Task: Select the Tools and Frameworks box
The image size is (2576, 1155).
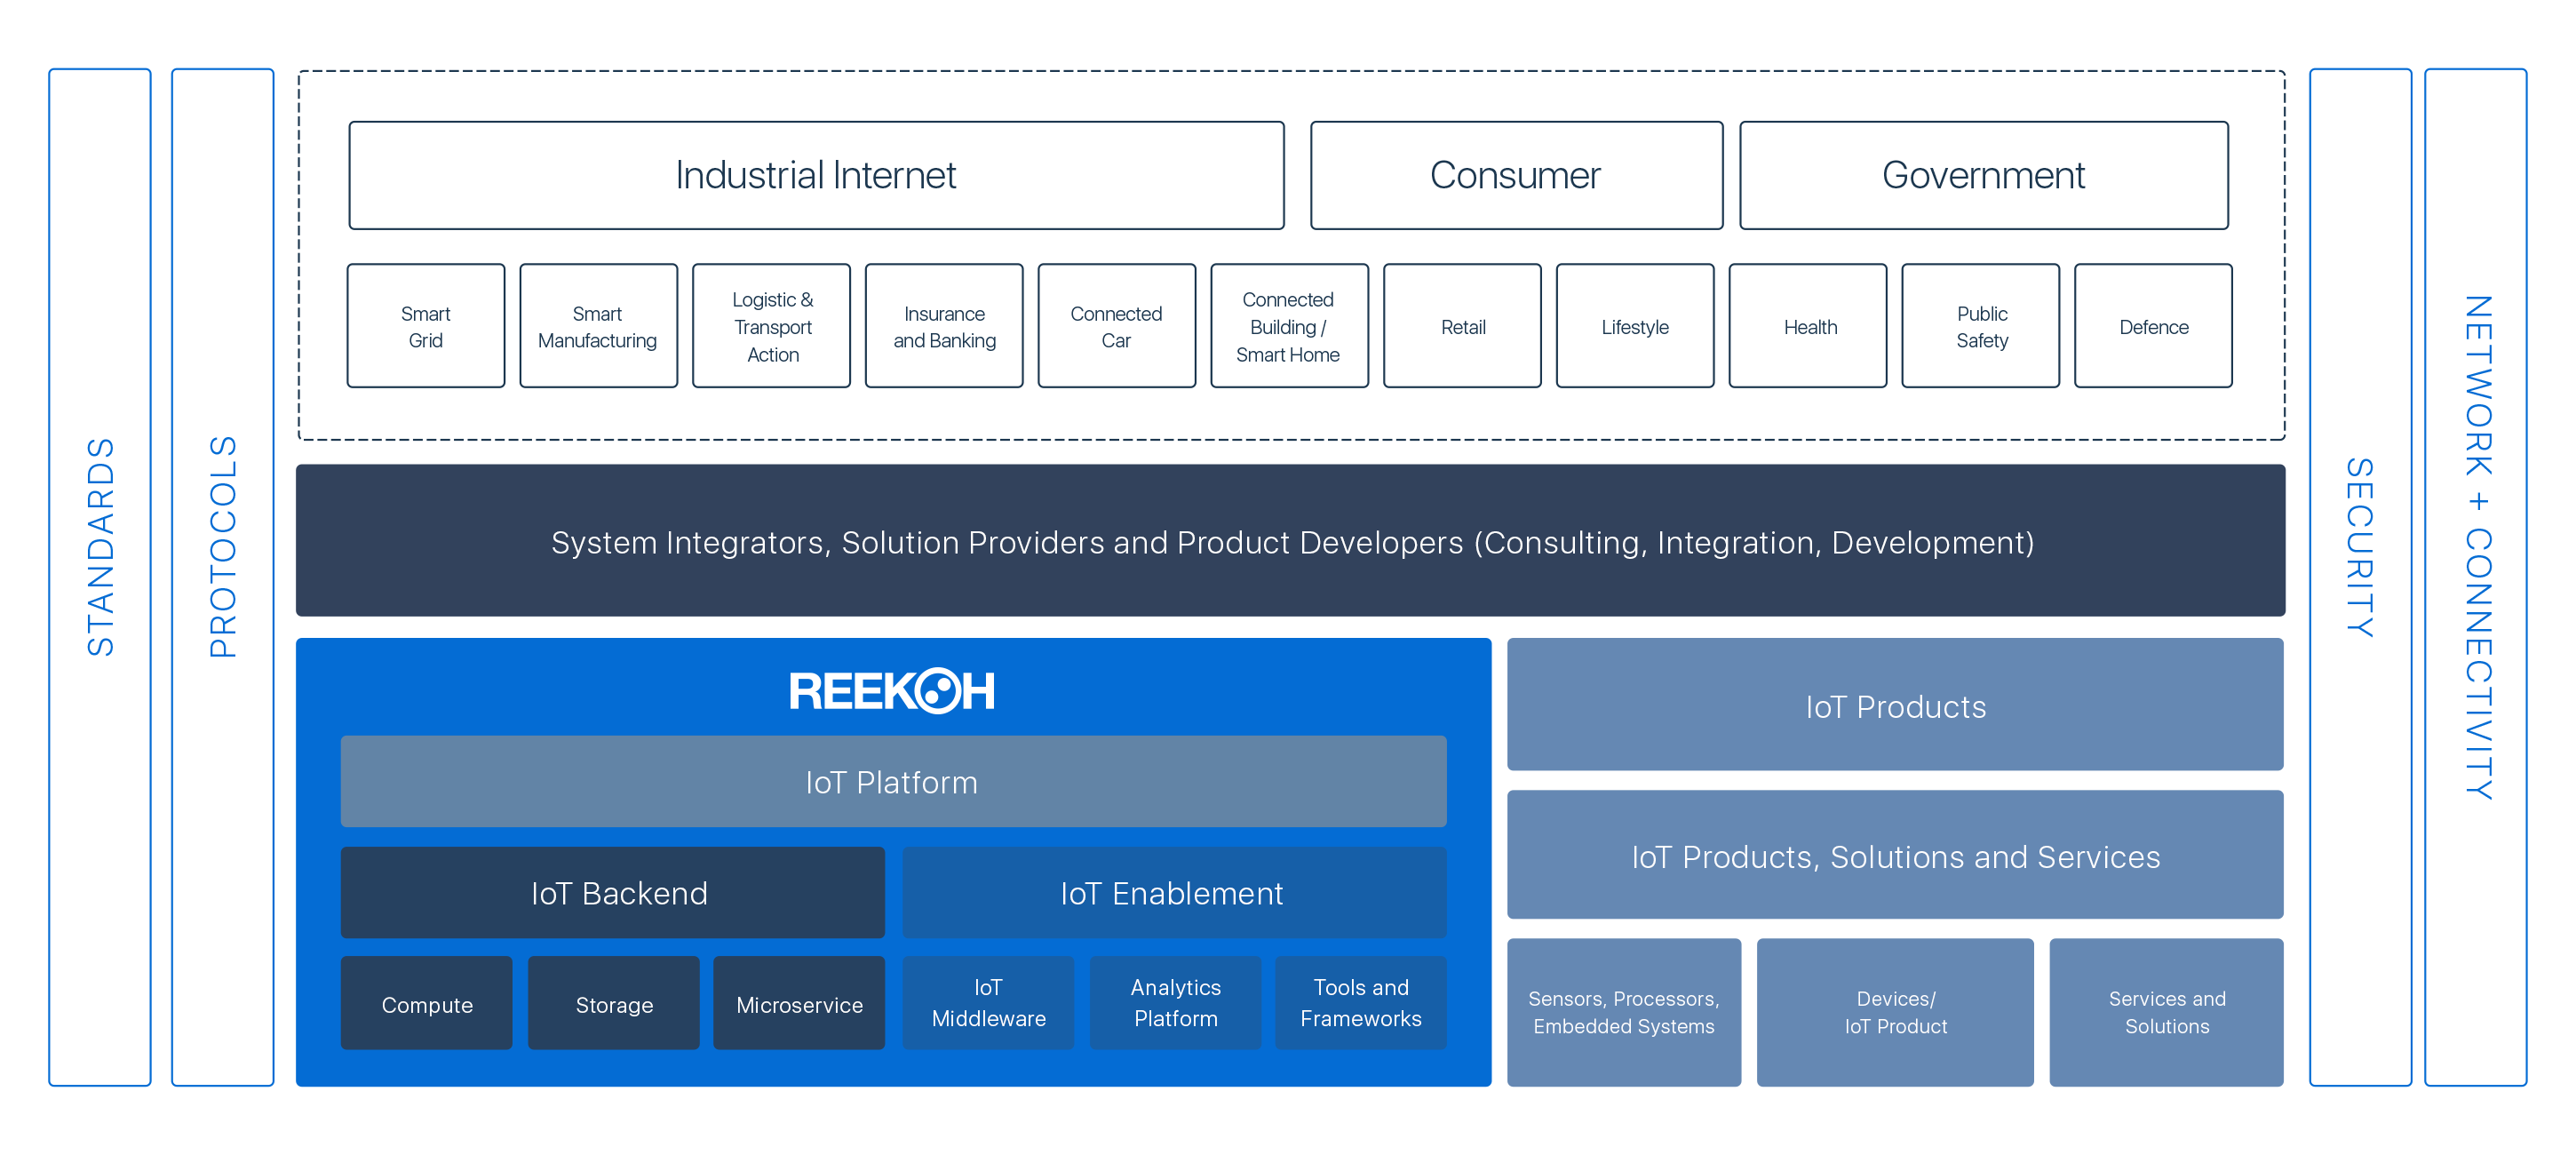Action: point(1360,1003)
